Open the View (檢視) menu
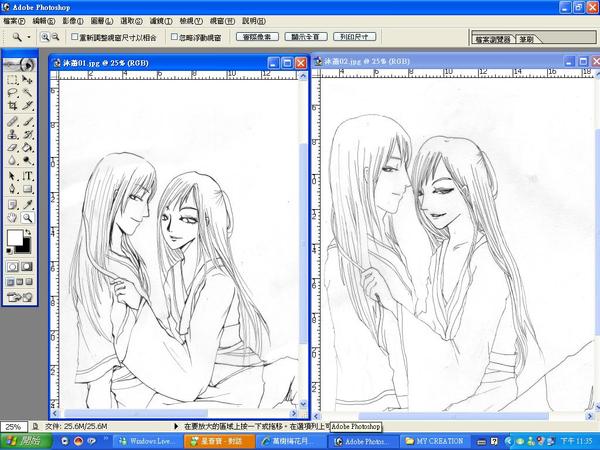600x450 pixels. [x=191, y=21]
